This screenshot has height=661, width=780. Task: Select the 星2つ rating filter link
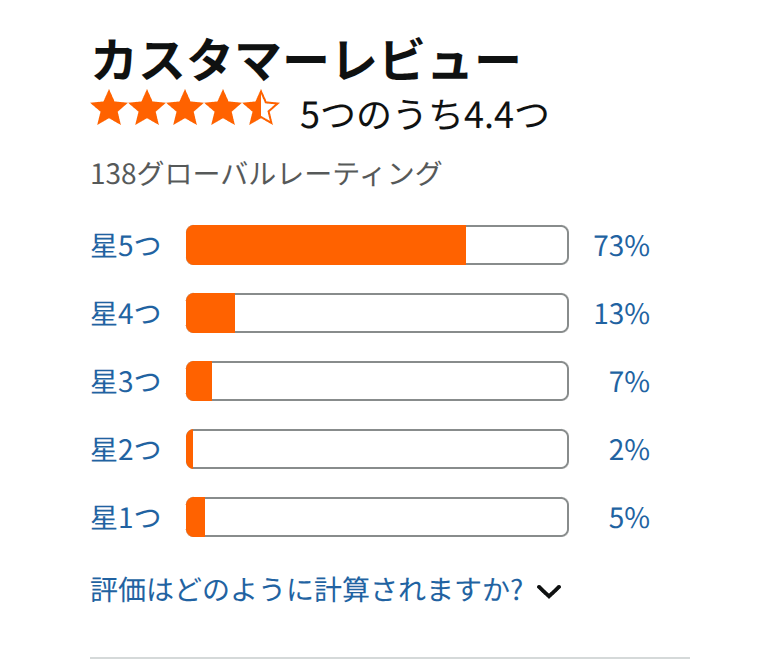pyautogui.click(x=126, y=450)
